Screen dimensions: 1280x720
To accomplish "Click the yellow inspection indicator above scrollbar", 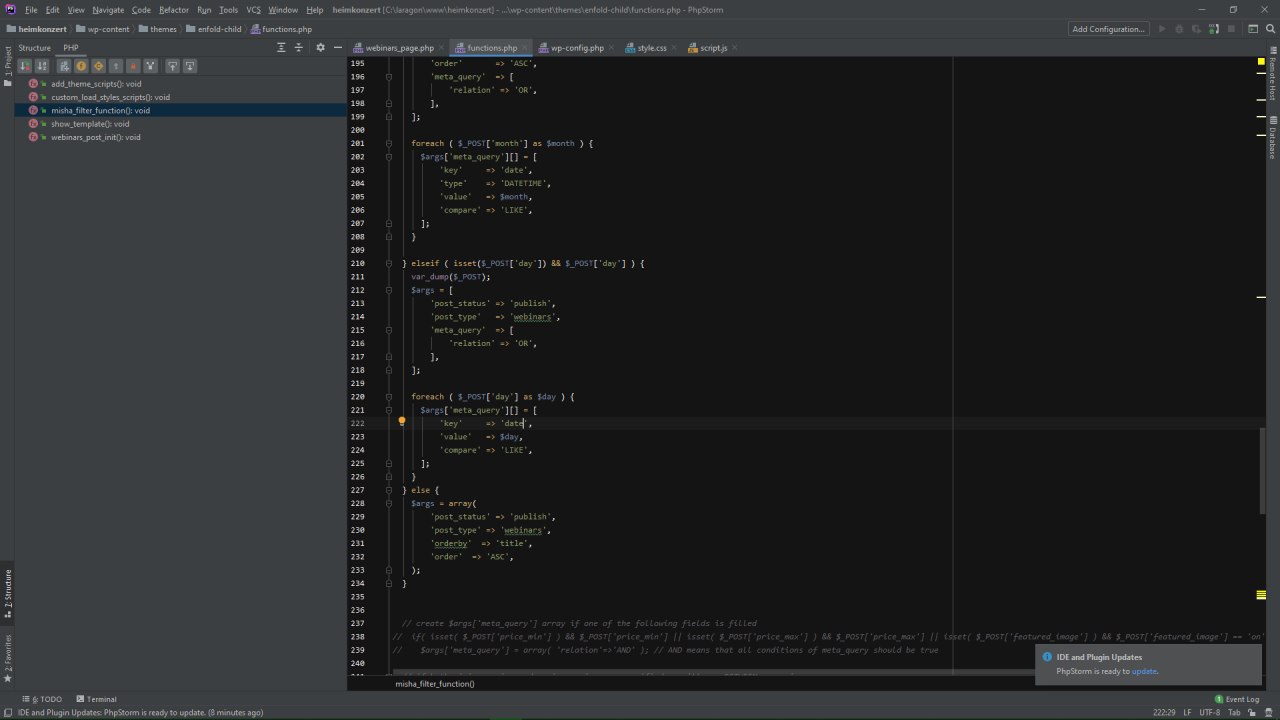I will click(x=1262, y=62).
